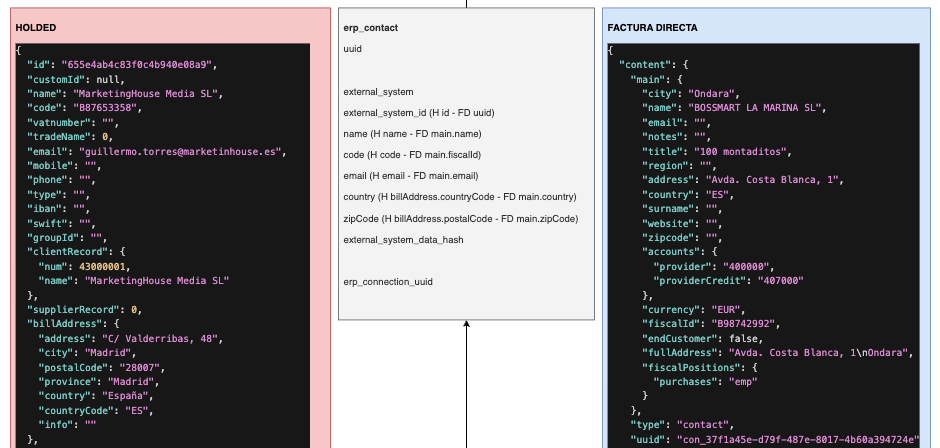Click the arrowhead pointing into erp_contact's bottom
Viewport: 940px width, 448px height.
click(467, 324)
